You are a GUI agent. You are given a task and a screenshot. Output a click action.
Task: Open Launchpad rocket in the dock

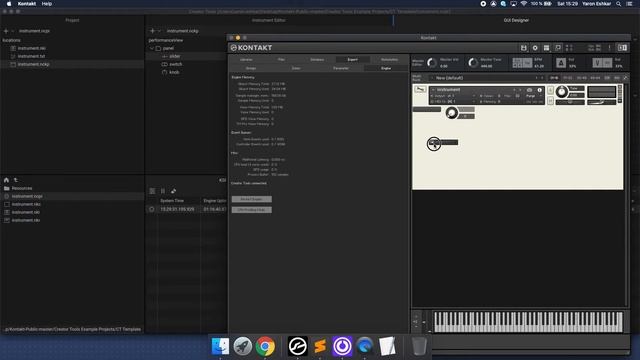243,346
